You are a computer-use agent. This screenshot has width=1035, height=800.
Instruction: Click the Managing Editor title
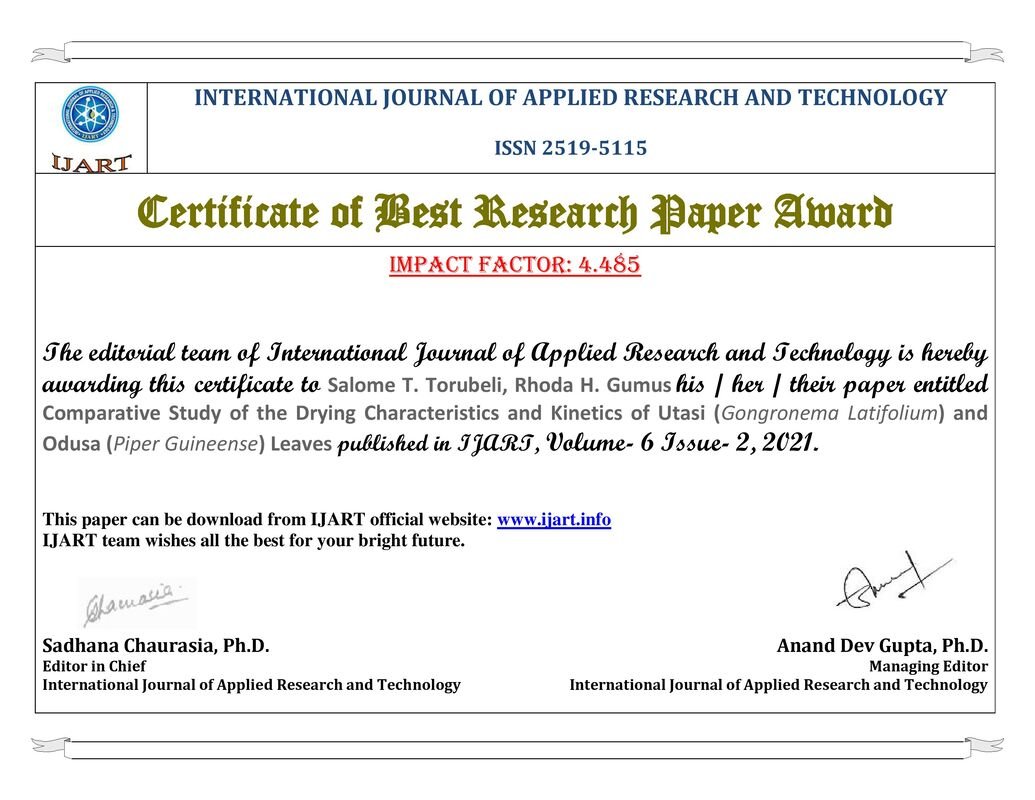tap(928, 666)
